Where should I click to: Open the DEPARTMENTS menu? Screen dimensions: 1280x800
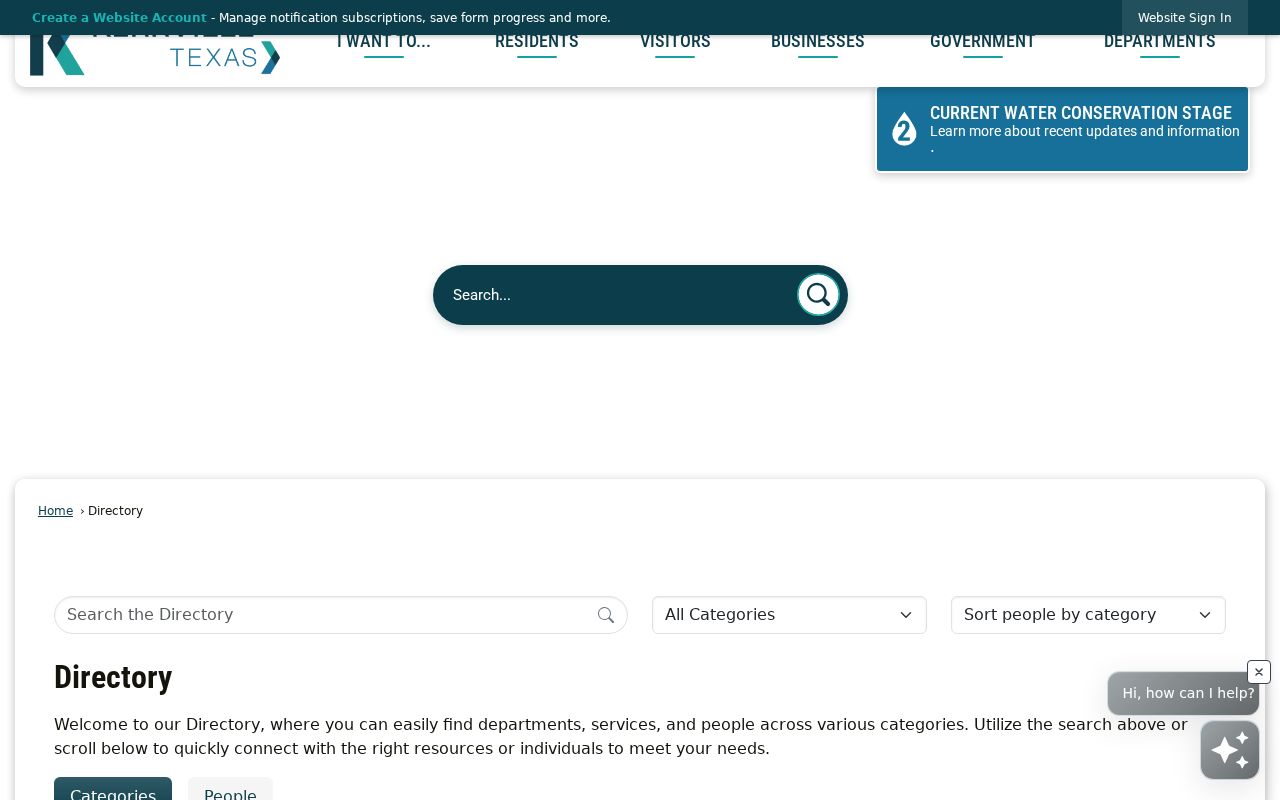click(x=1160, y=42)
